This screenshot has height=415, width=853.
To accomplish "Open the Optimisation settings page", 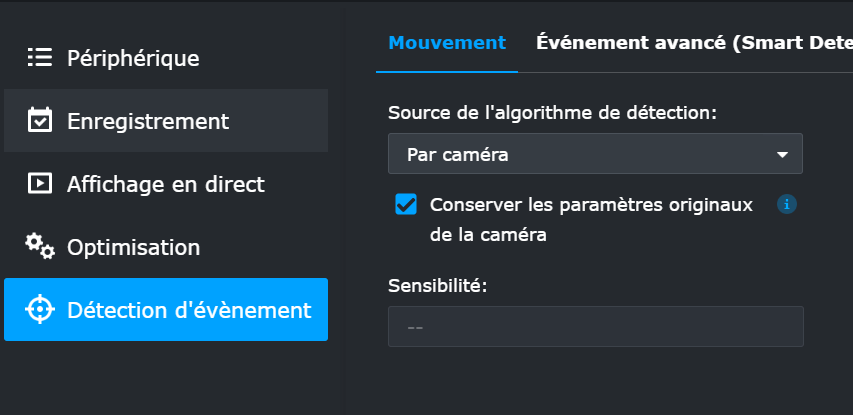I will [166, 247].
